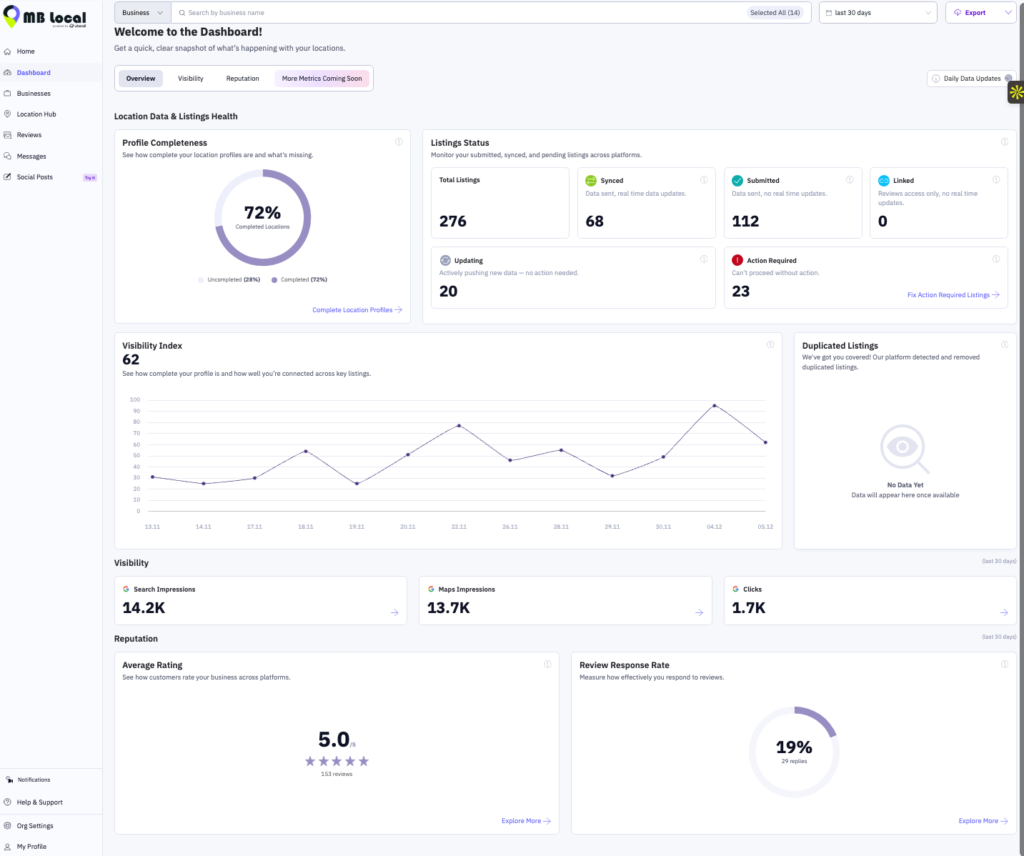This screenshot has width=1024, height=856.
Task: Open the Export dropdown arrow
Action: tap(1006, 13)
